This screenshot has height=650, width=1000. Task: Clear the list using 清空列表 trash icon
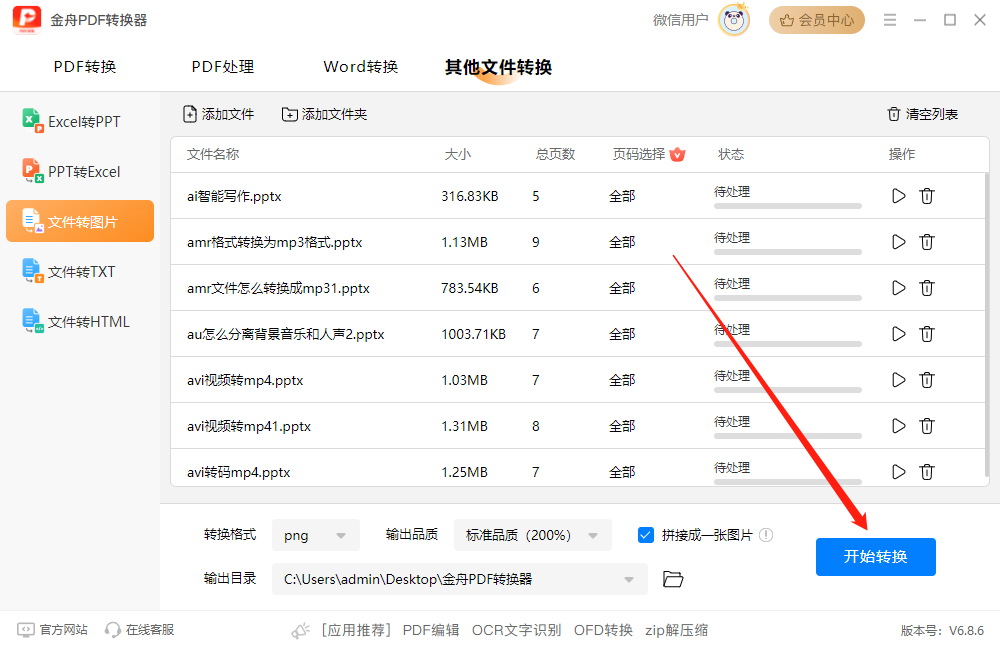pyautogui.click(x=892, y=114)
